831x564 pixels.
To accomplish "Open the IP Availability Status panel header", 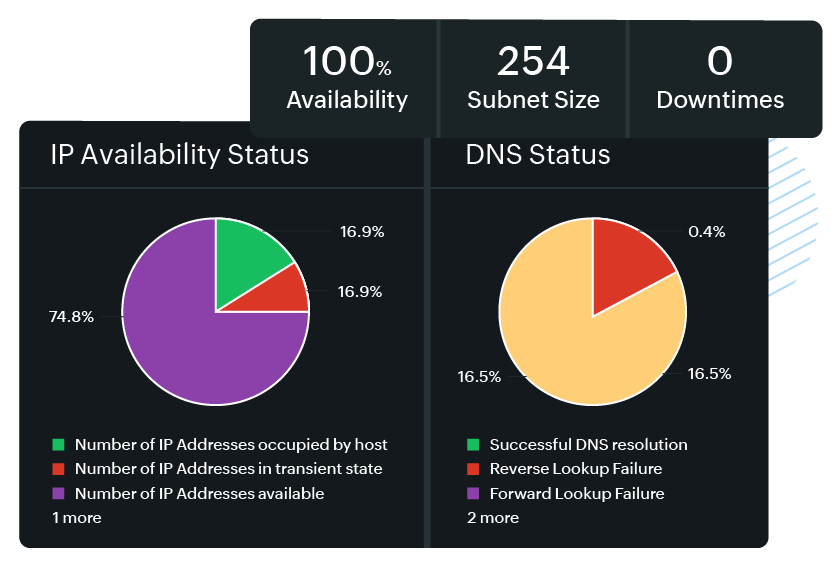I will [179, 155].
